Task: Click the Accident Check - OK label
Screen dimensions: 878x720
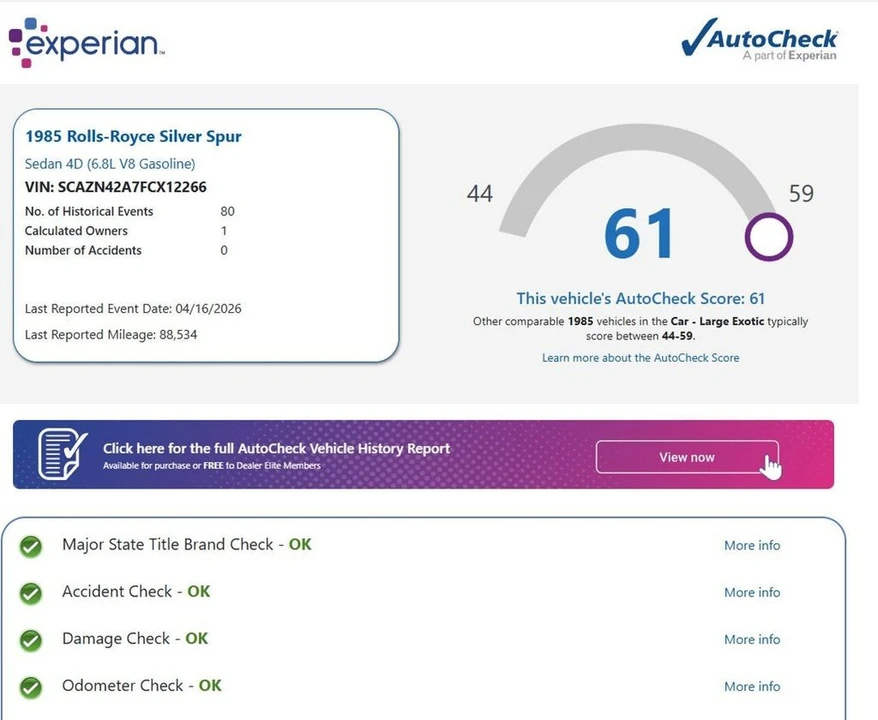Action: pyautogui.click(x=136, y=591)
